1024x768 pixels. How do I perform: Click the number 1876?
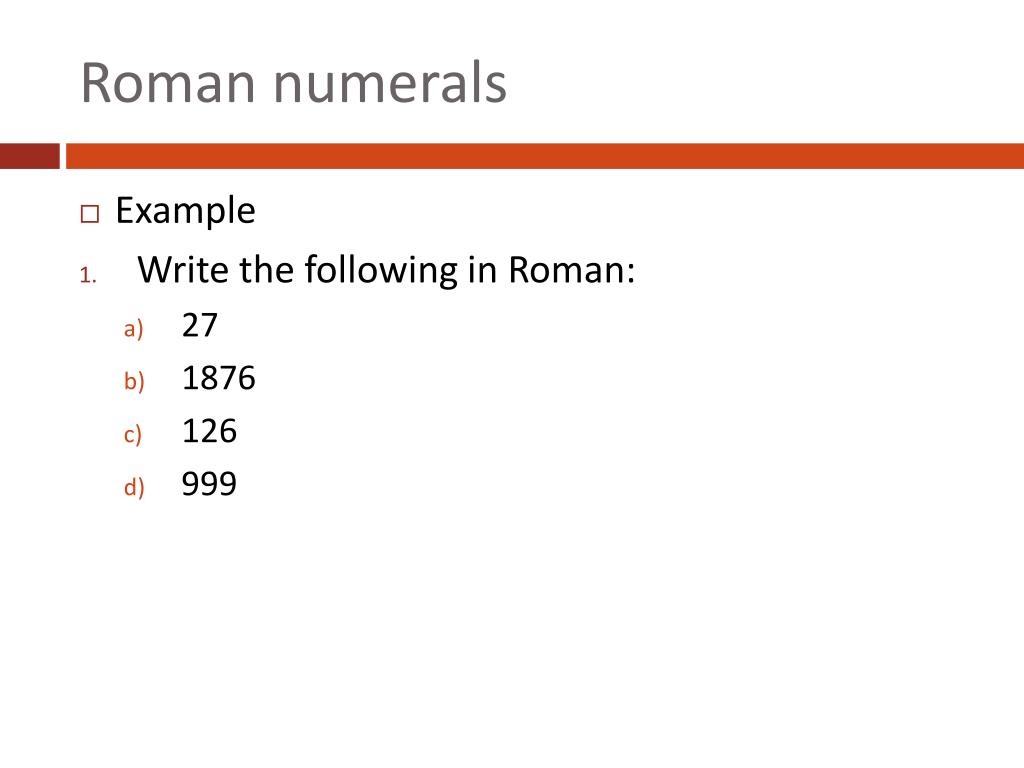click(219, 378)
